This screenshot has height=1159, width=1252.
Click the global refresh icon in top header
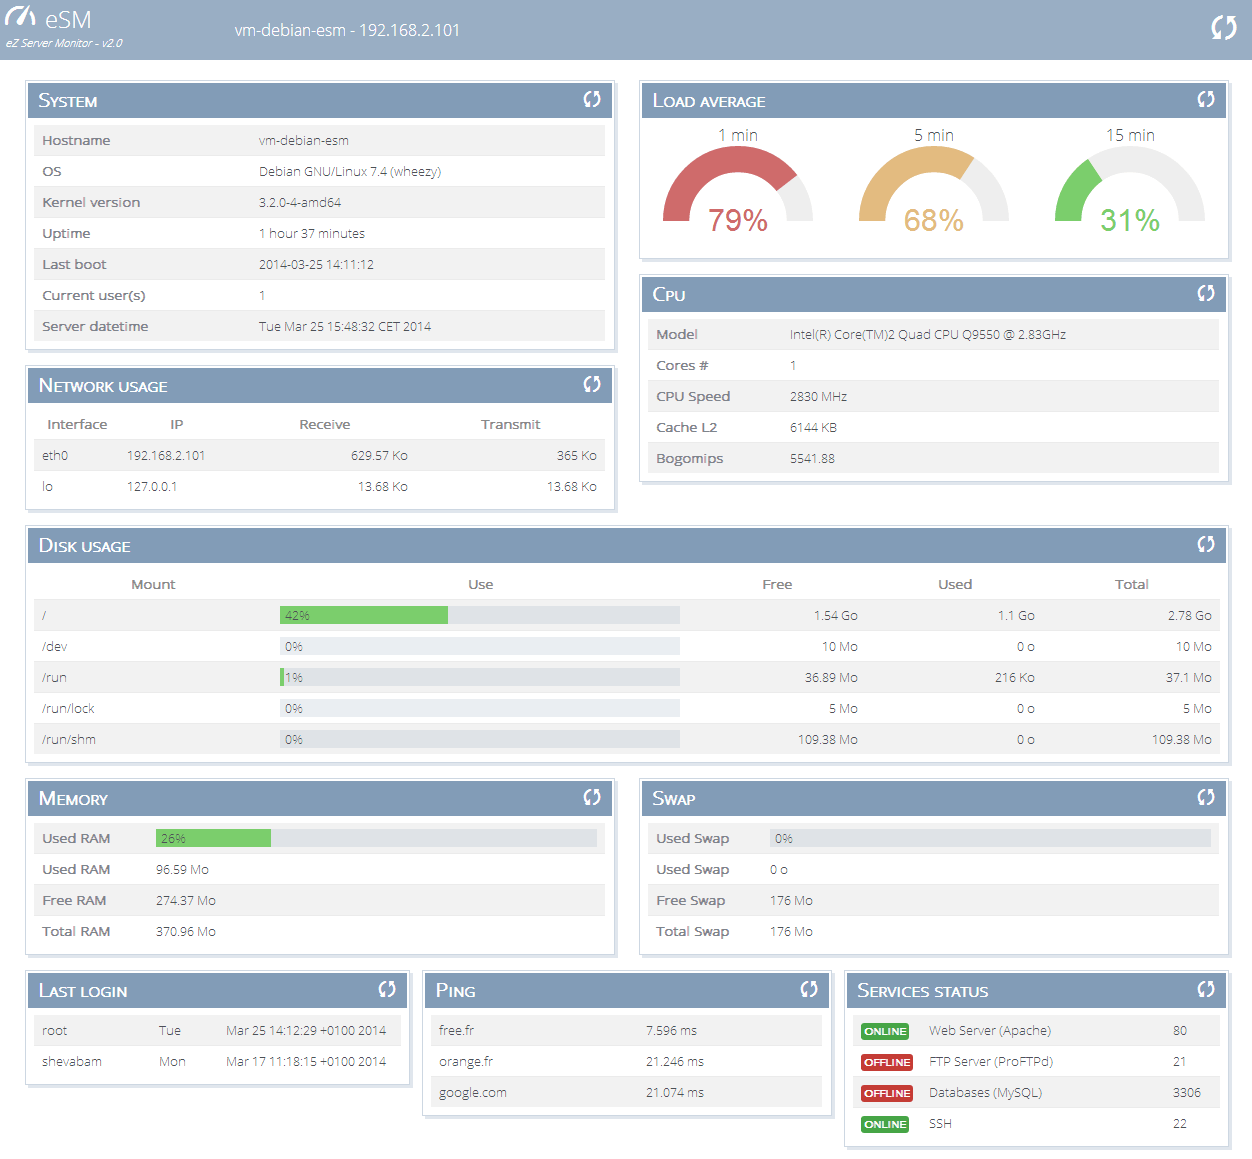coord(1223,28)
